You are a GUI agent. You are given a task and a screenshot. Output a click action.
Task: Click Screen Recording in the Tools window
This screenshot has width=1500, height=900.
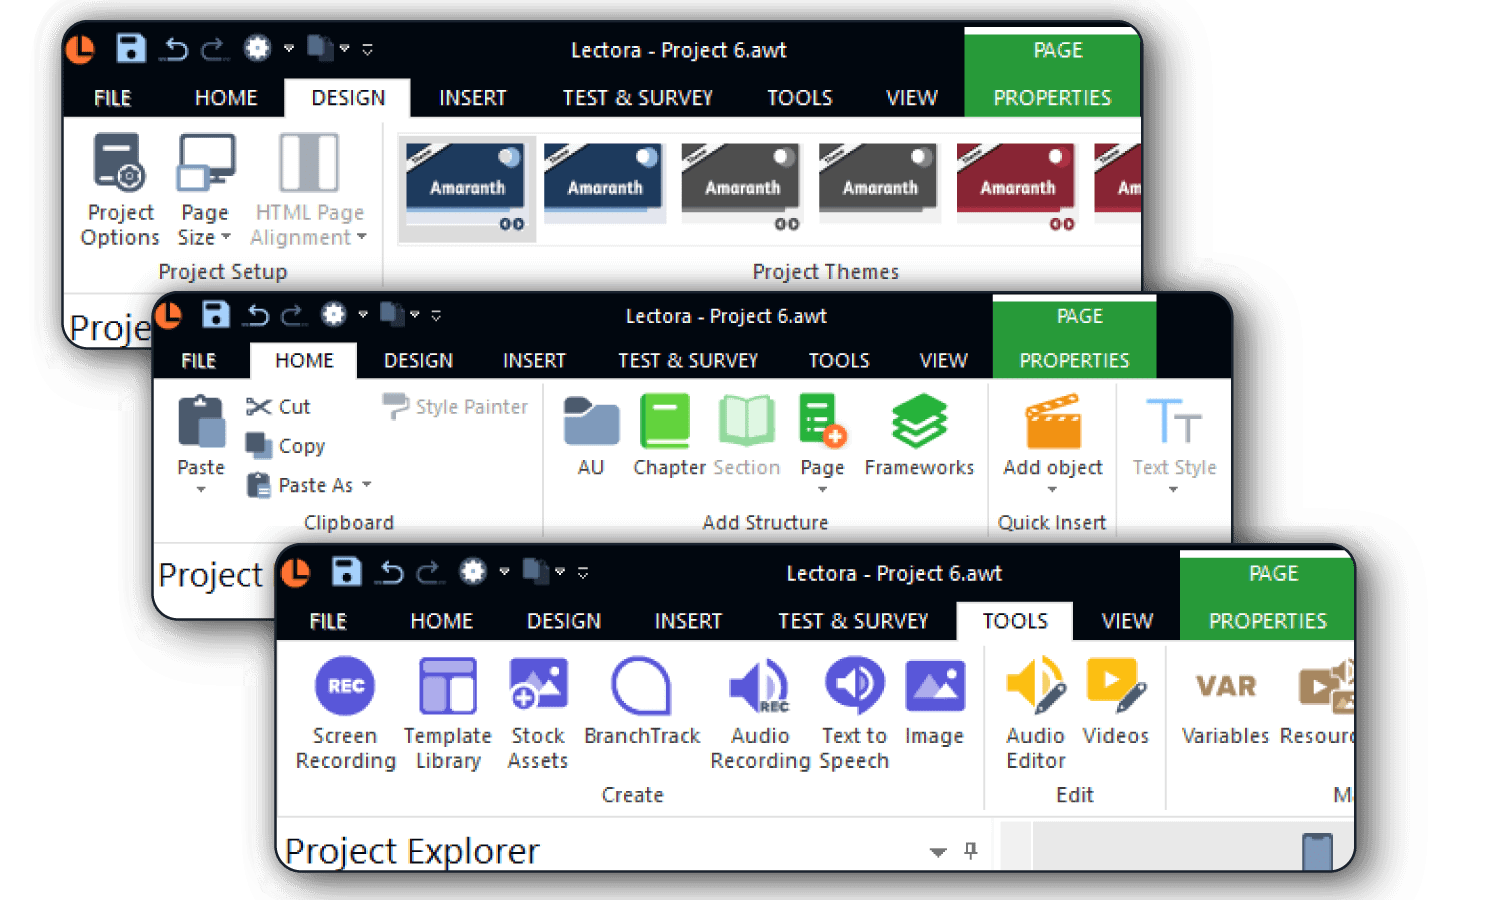coord(345,713)
